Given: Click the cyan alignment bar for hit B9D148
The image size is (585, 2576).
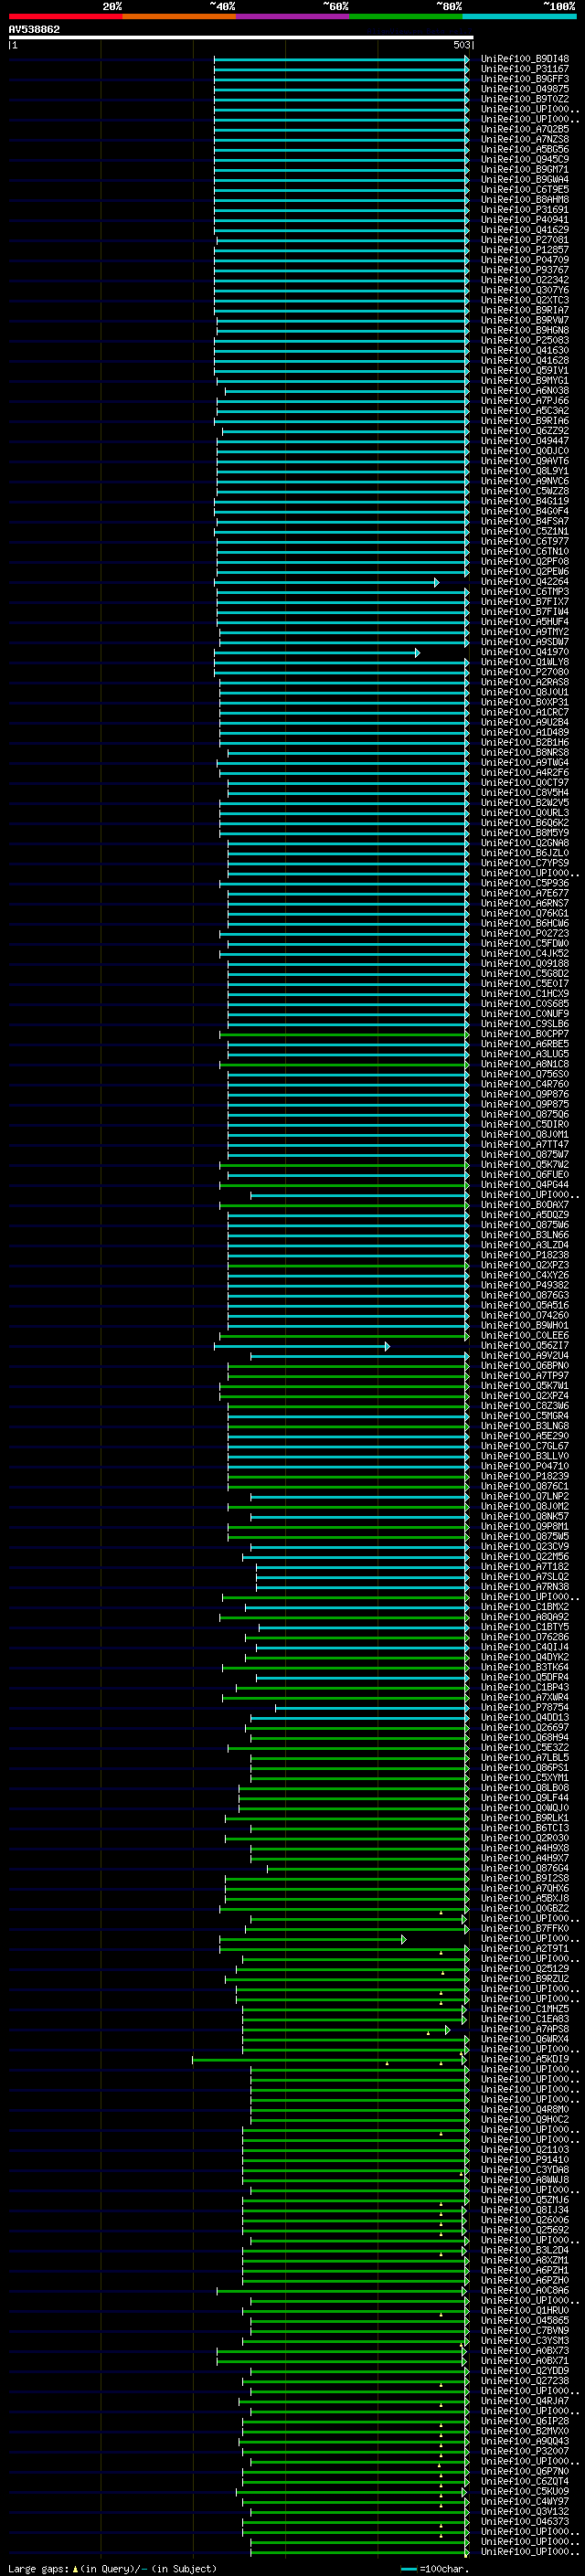Looking at the screenshot, I should coord(341,60).
